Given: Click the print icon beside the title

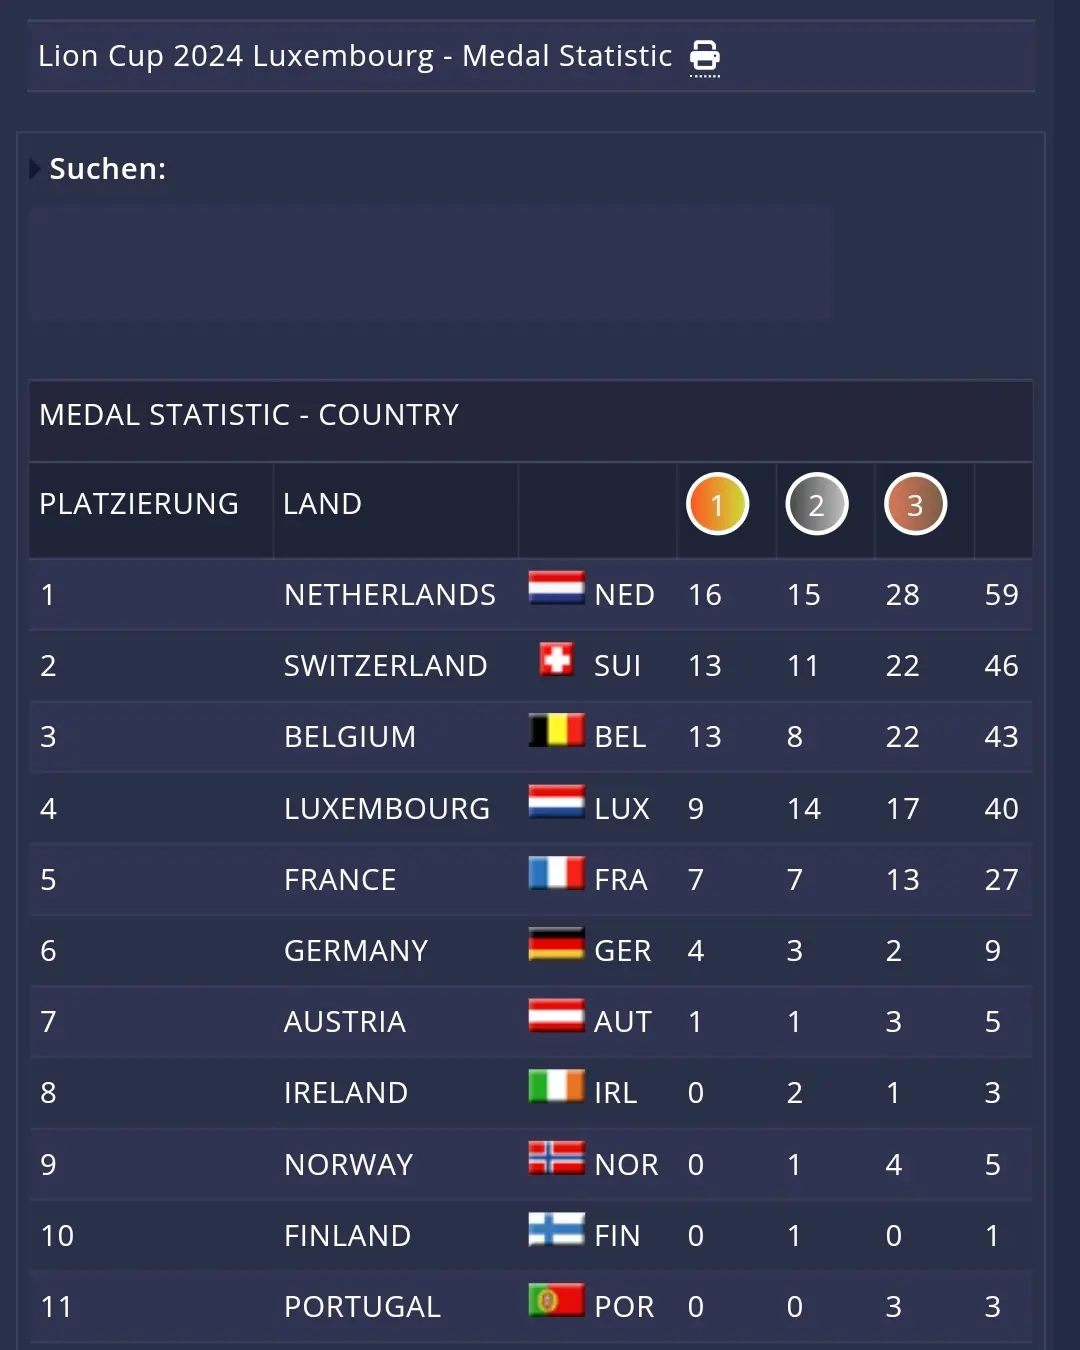Looking at the screenshot, I should point(705,57).
